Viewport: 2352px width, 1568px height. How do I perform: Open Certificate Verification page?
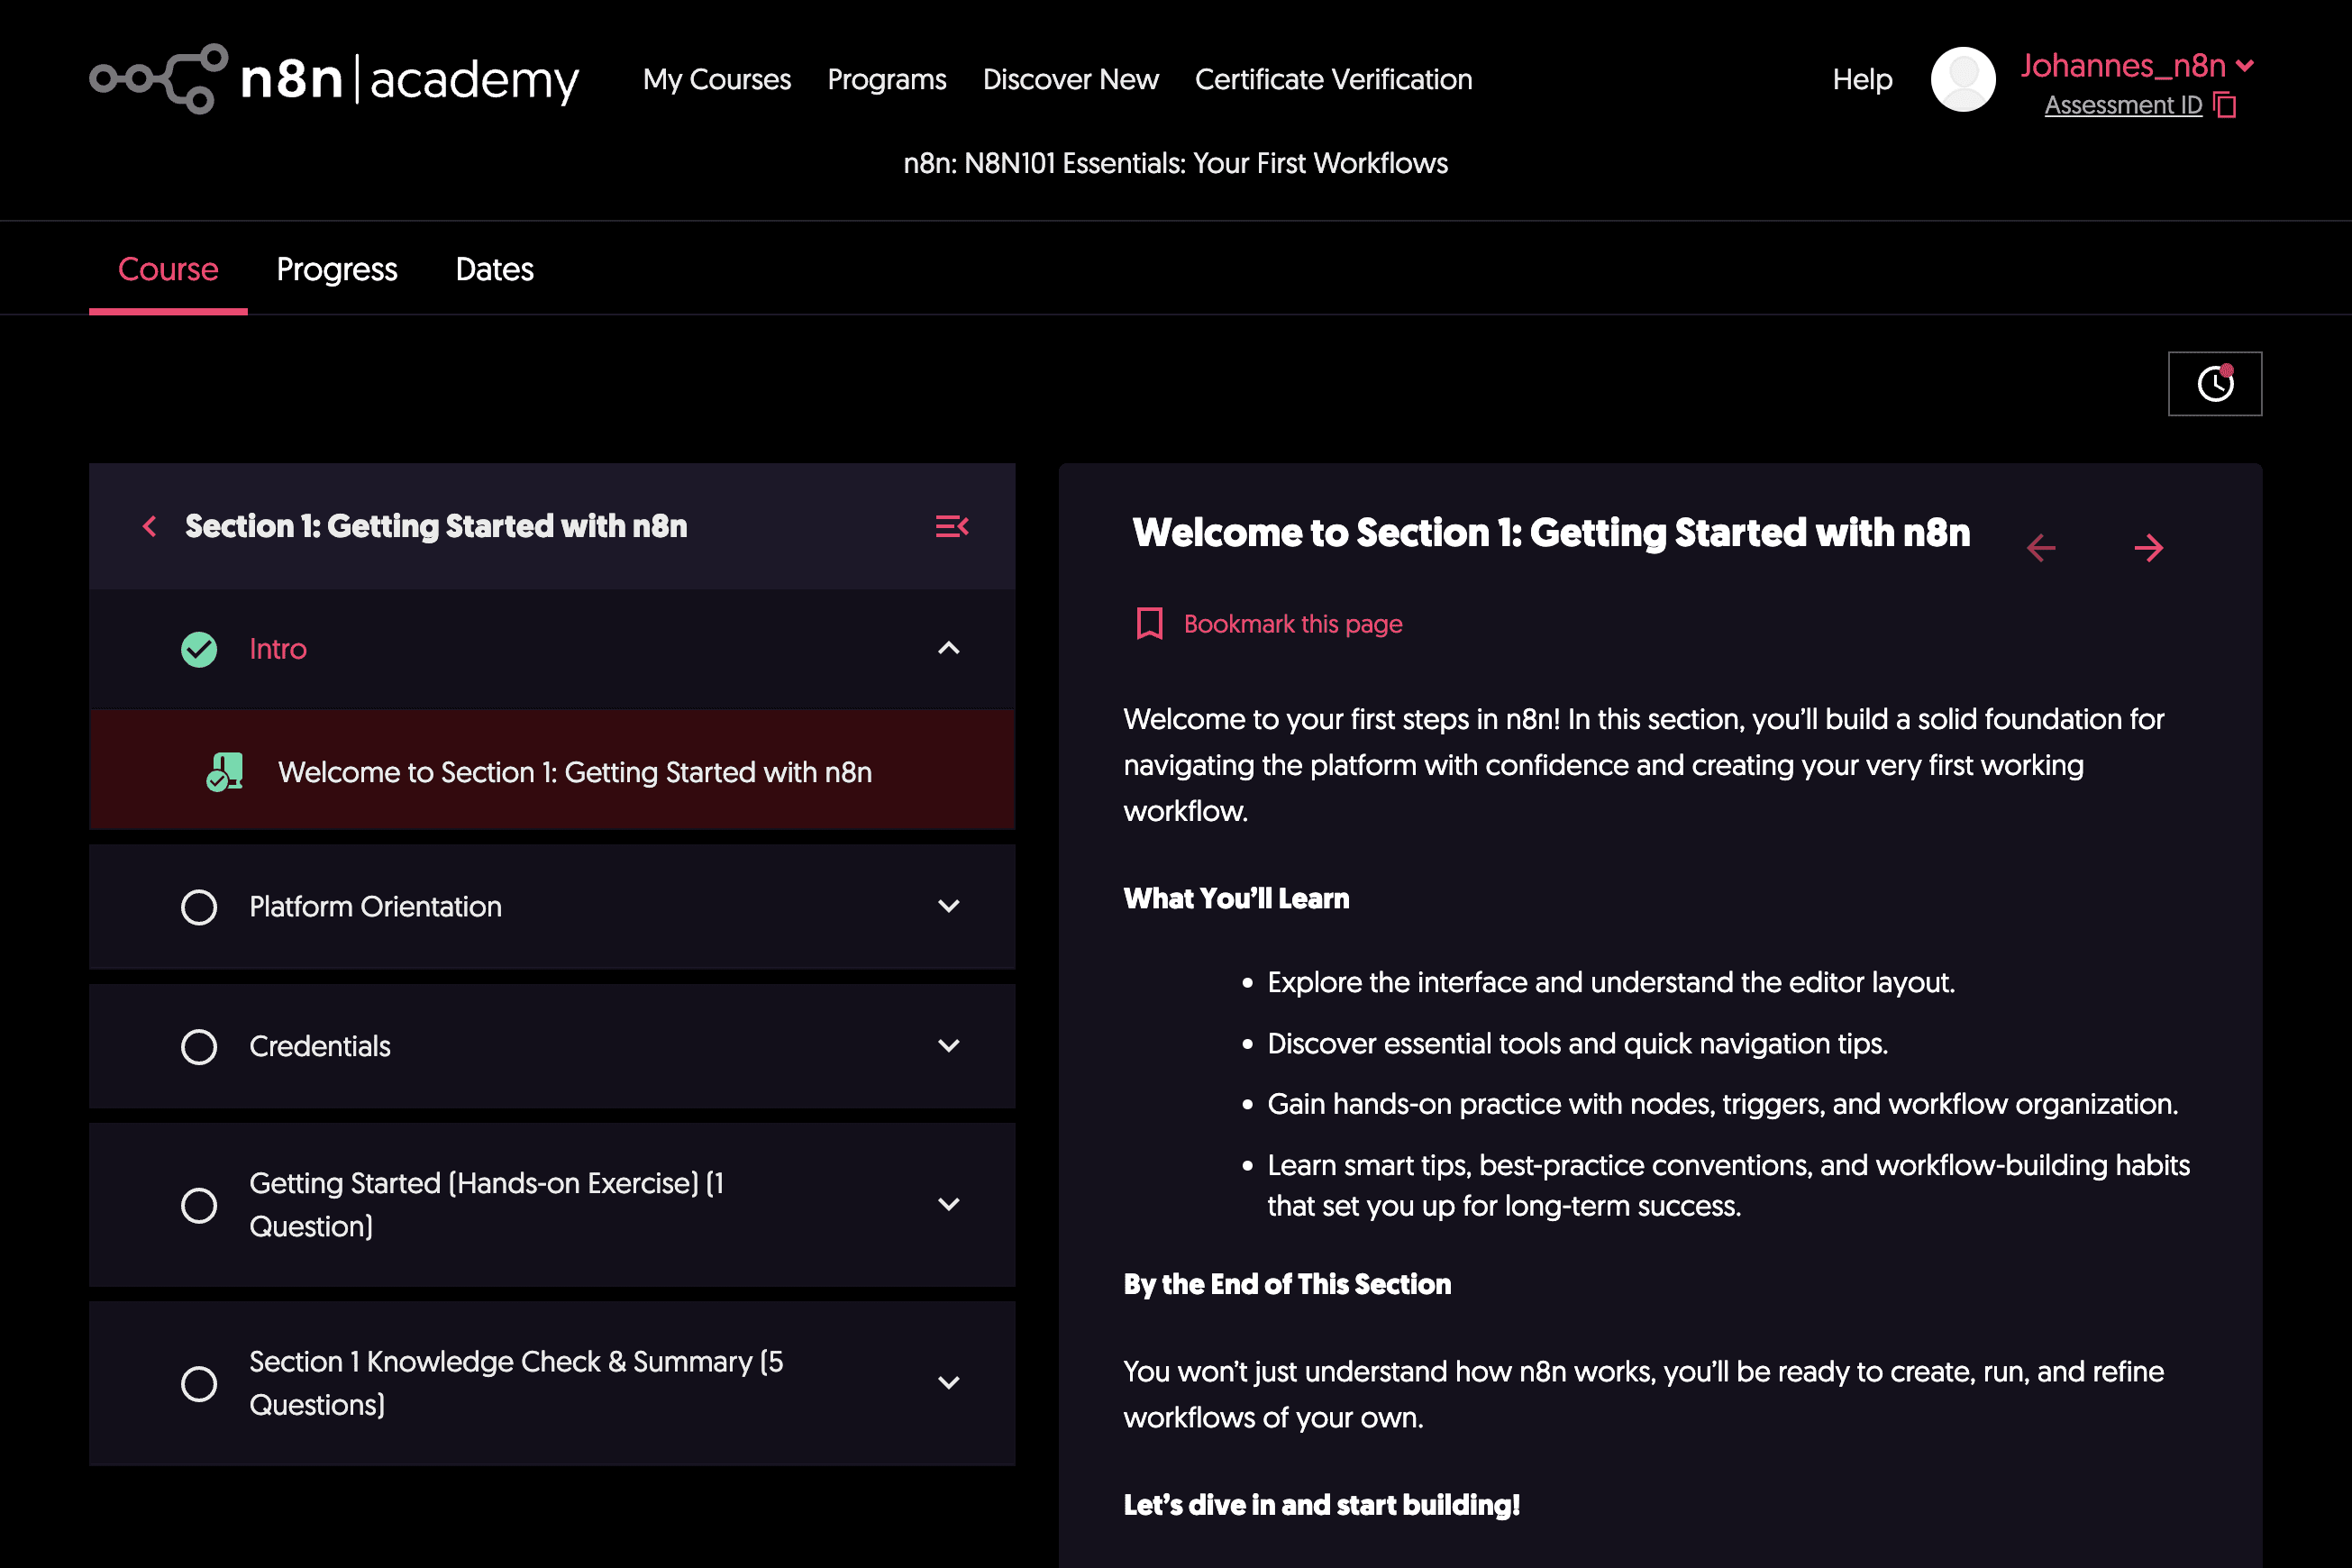click(x=1333, y=79)
